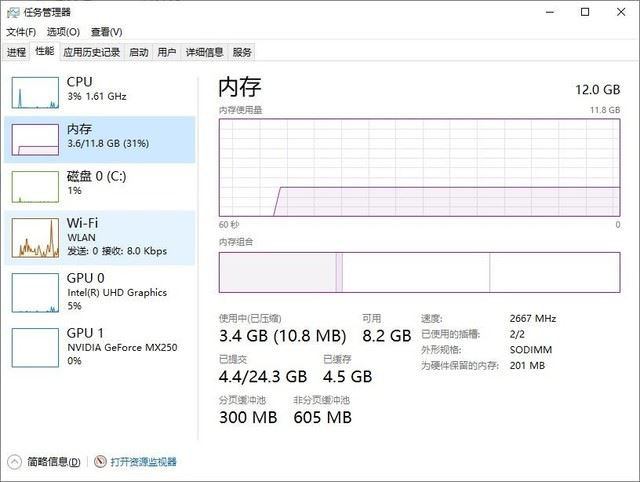Switch to the 详细信息 tab

(x=204, y=52)
